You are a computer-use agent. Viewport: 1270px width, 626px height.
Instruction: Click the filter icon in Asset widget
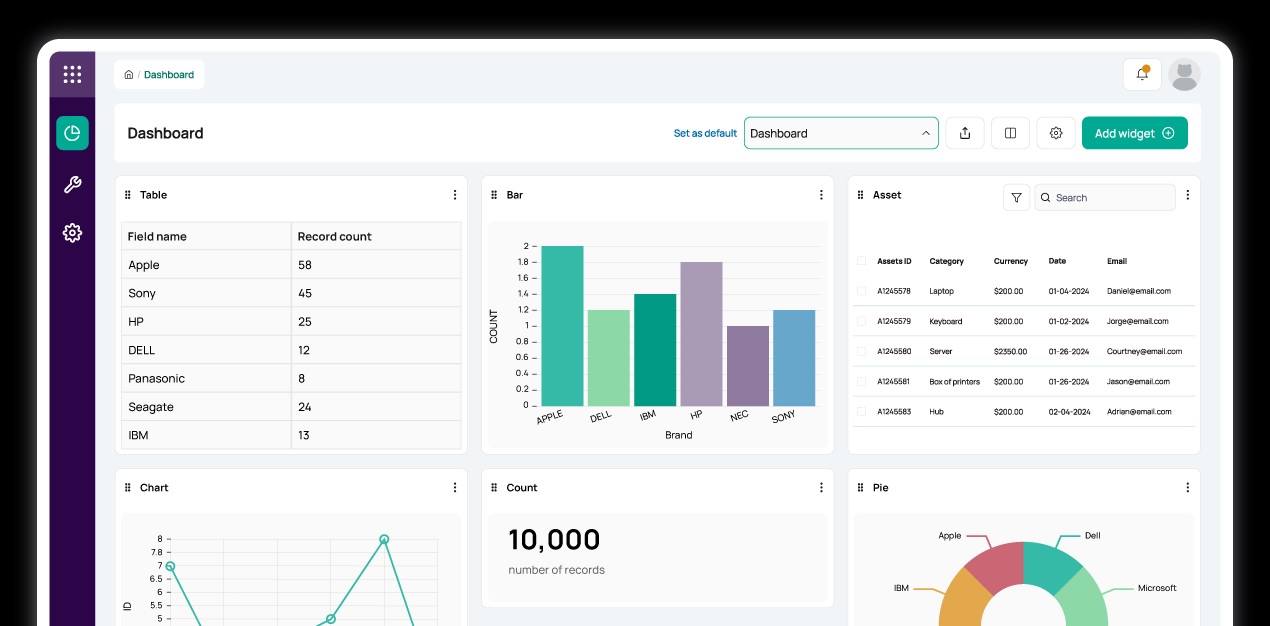tap(1016, 198)
